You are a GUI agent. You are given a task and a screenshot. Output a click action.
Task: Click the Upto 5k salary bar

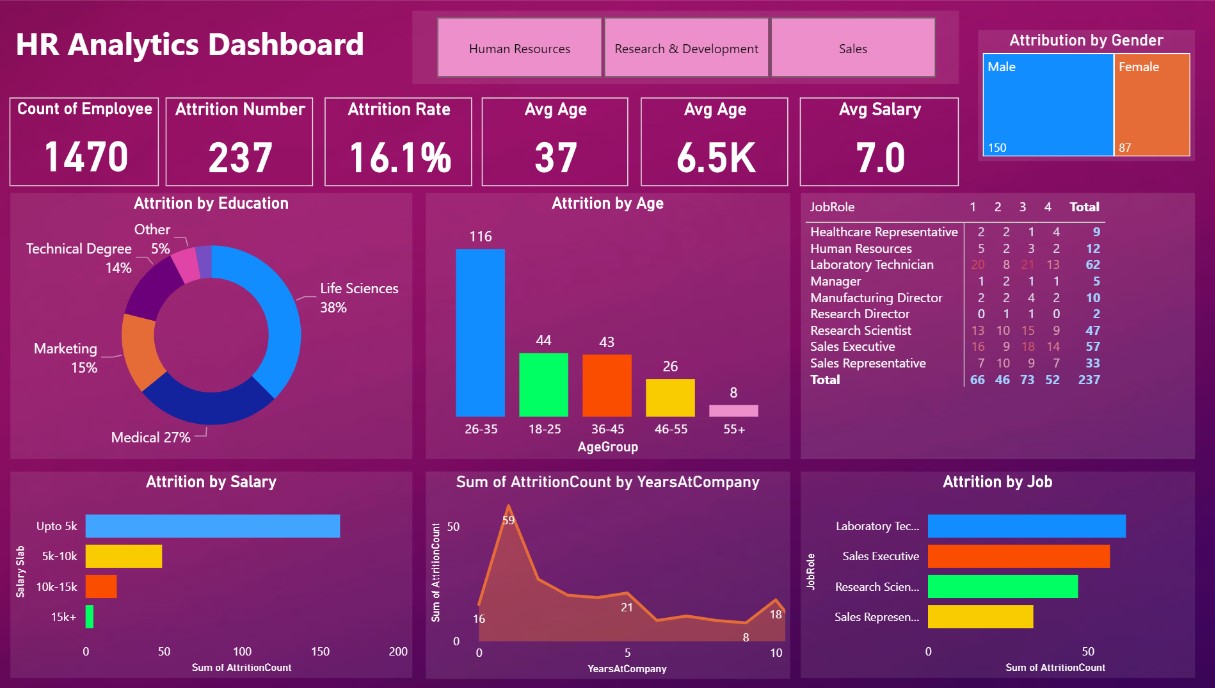(x=210, y=525)
